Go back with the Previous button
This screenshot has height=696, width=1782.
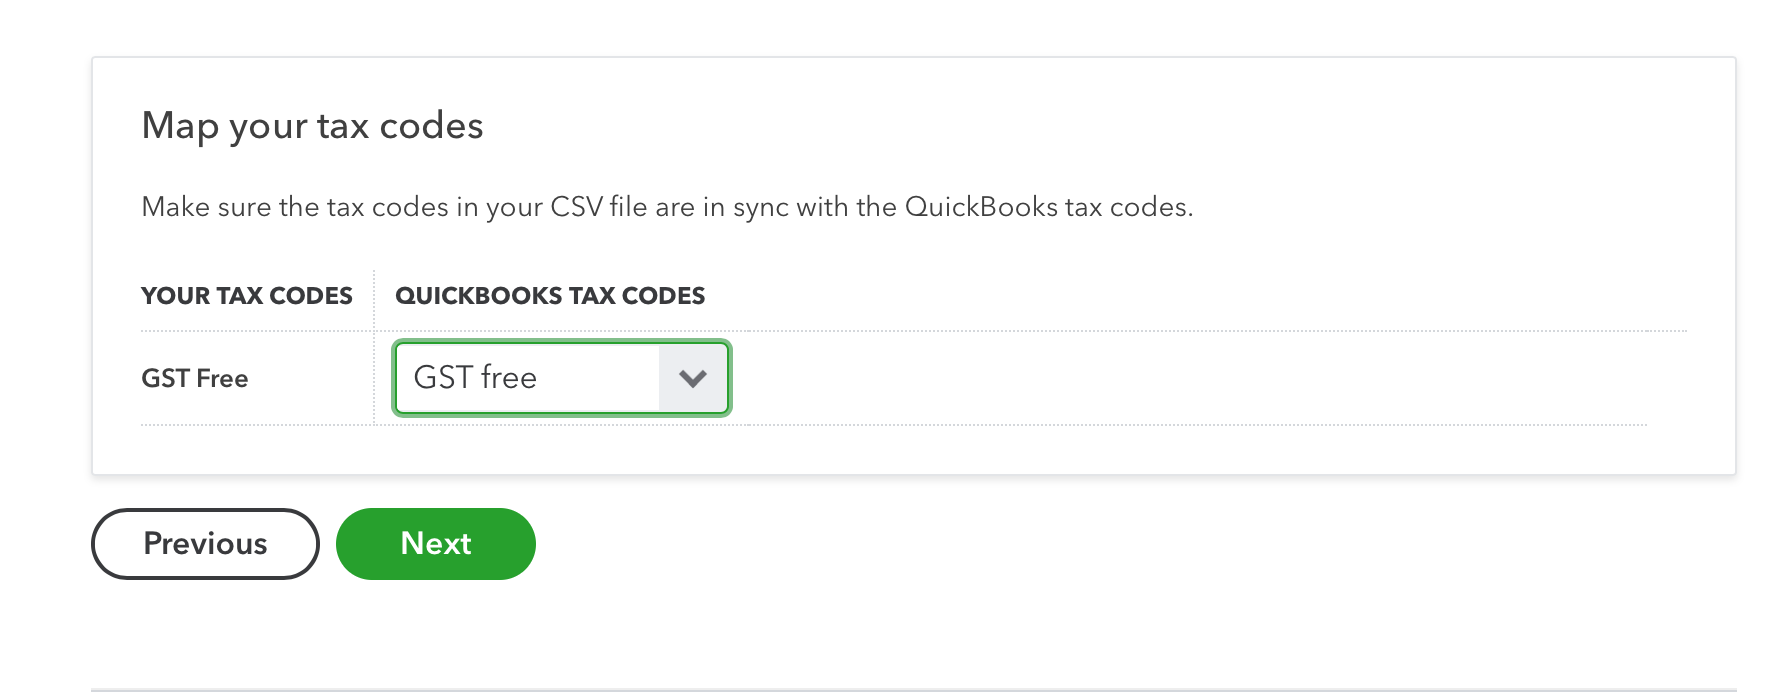click(x=205, y=543)
